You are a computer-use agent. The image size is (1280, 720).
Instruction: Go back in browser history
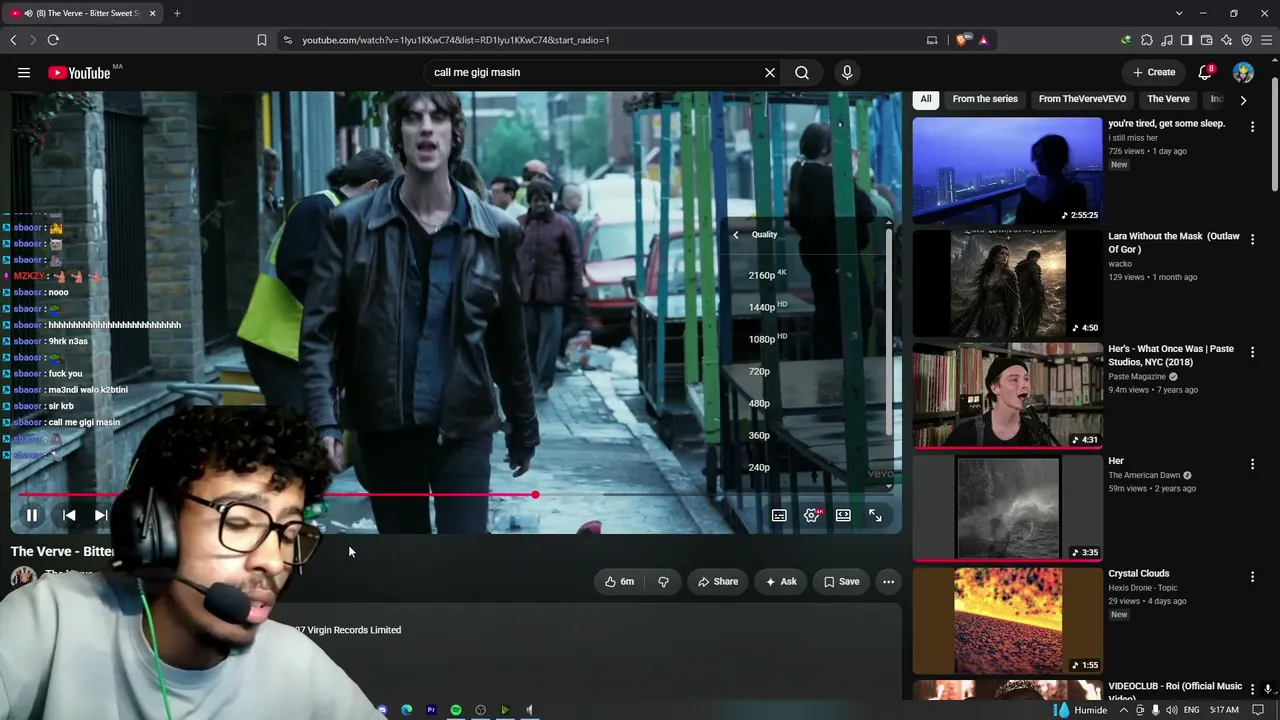point(13,40)
